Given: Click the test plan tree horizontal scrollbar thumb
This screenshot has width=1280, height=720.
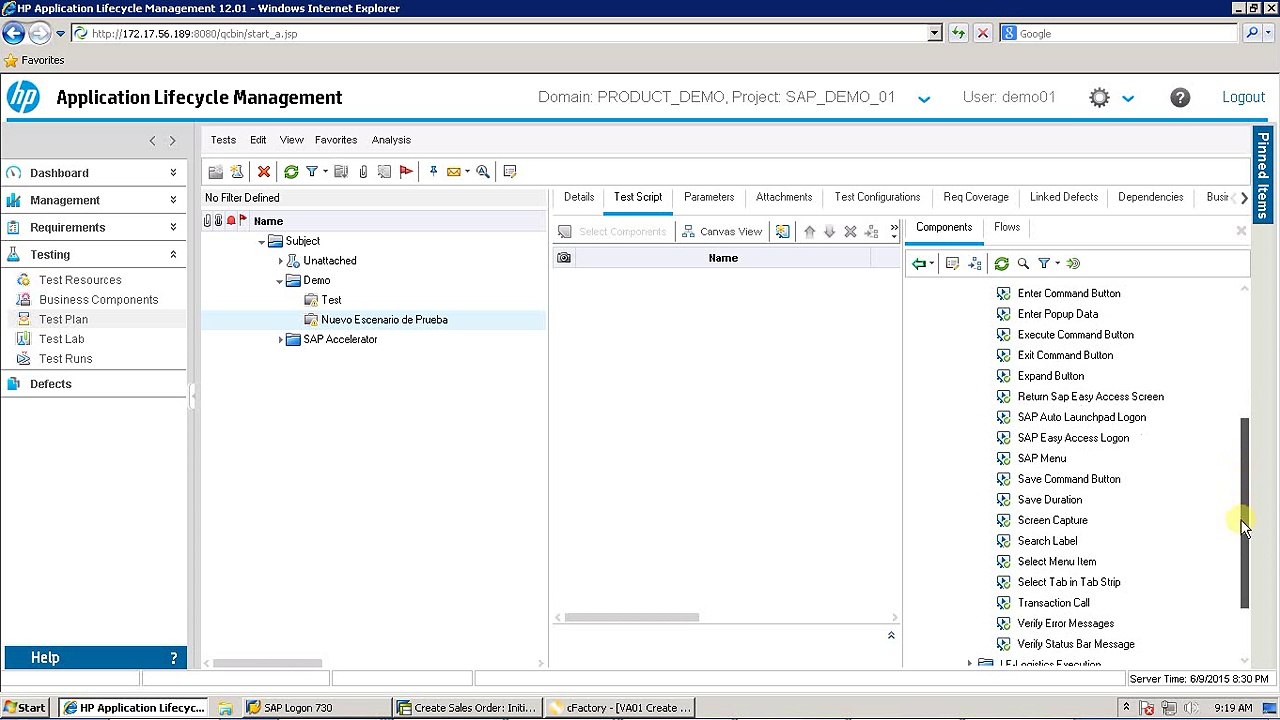Looking at the screenshot, I should pos(267,663).
